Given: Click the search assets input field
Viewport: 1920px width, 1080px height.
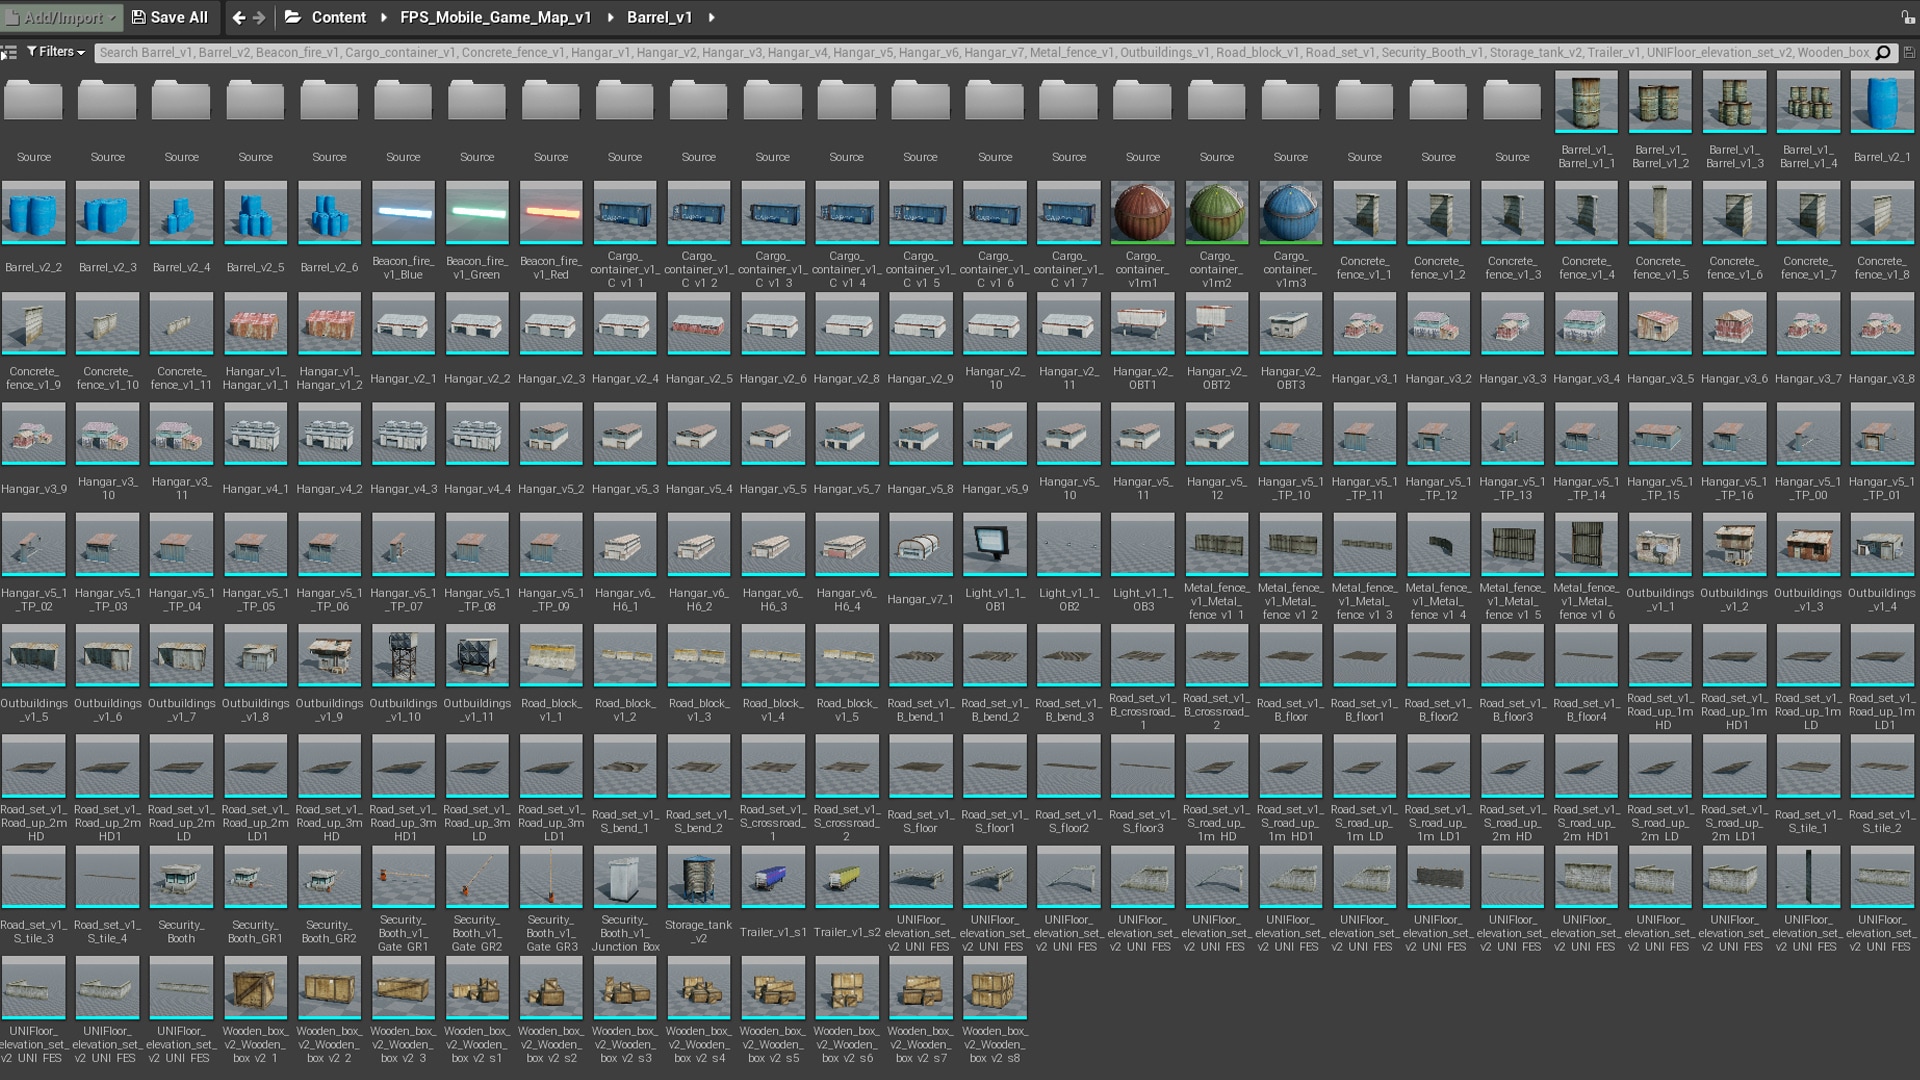Looking at the screenshot, I should point(980,52).
